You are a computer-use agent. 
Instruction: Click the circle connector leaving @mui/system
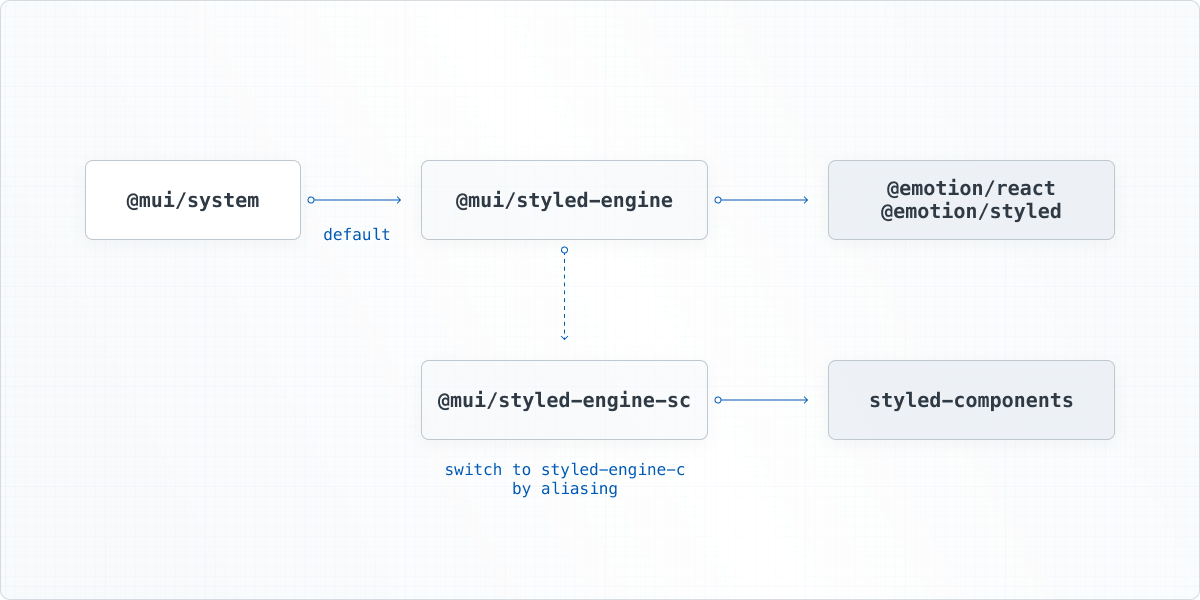click(x=310, y=199)
